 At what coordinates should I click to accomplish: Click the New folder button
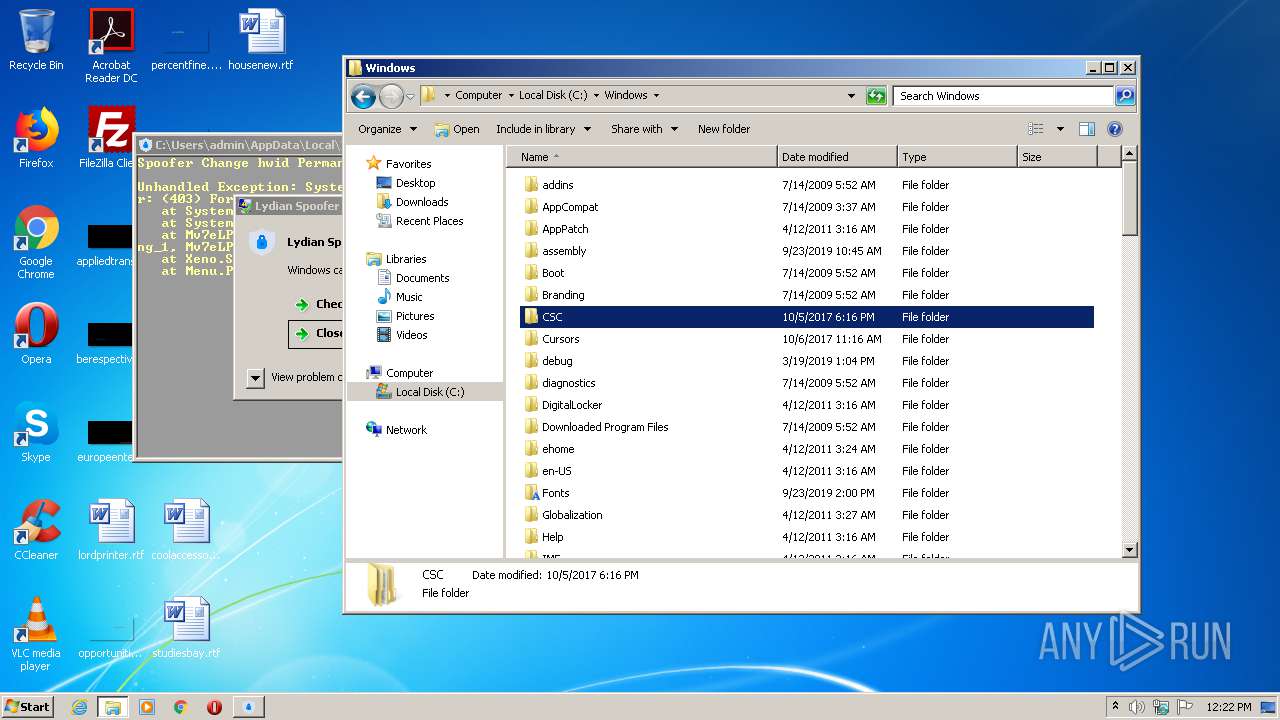click(724, 129)
